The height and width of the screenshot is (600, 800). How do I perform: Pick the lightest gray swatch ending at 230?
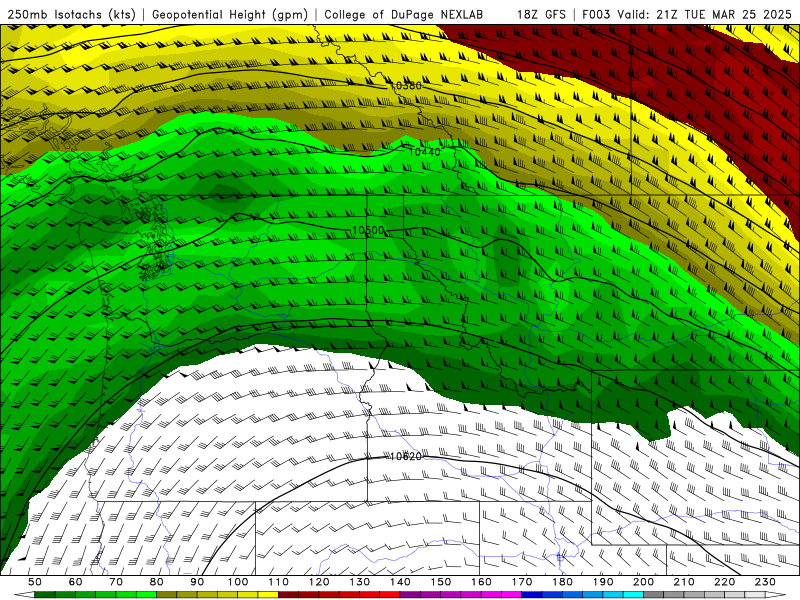point(755,595)
